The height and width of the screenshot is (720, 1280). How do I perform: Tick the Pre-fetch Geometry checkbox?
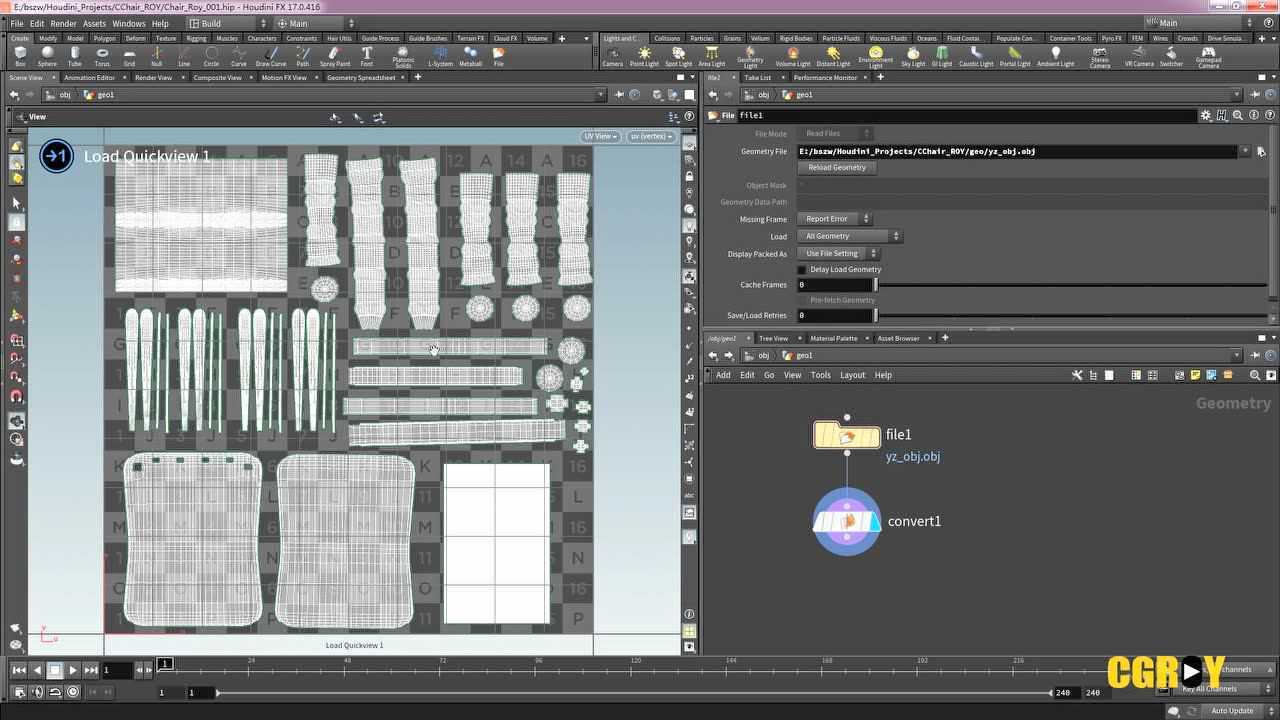pos(802,300)
